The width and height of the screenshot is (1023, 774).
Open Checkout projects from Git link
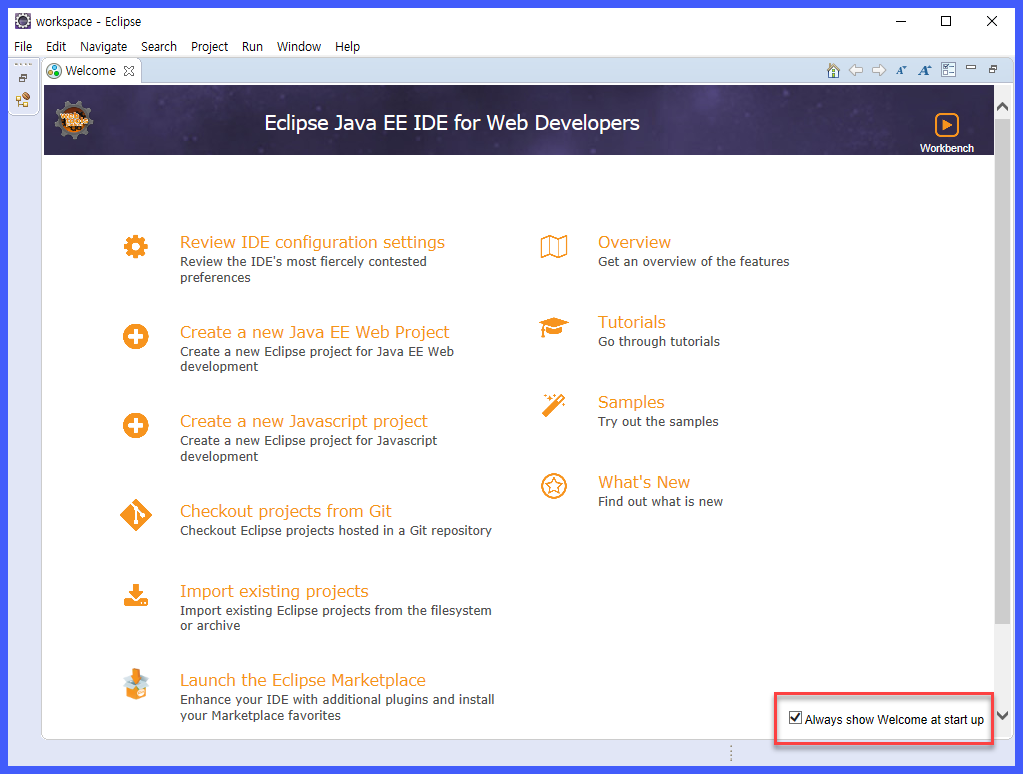pyautogui.click(x=286, y=511)
